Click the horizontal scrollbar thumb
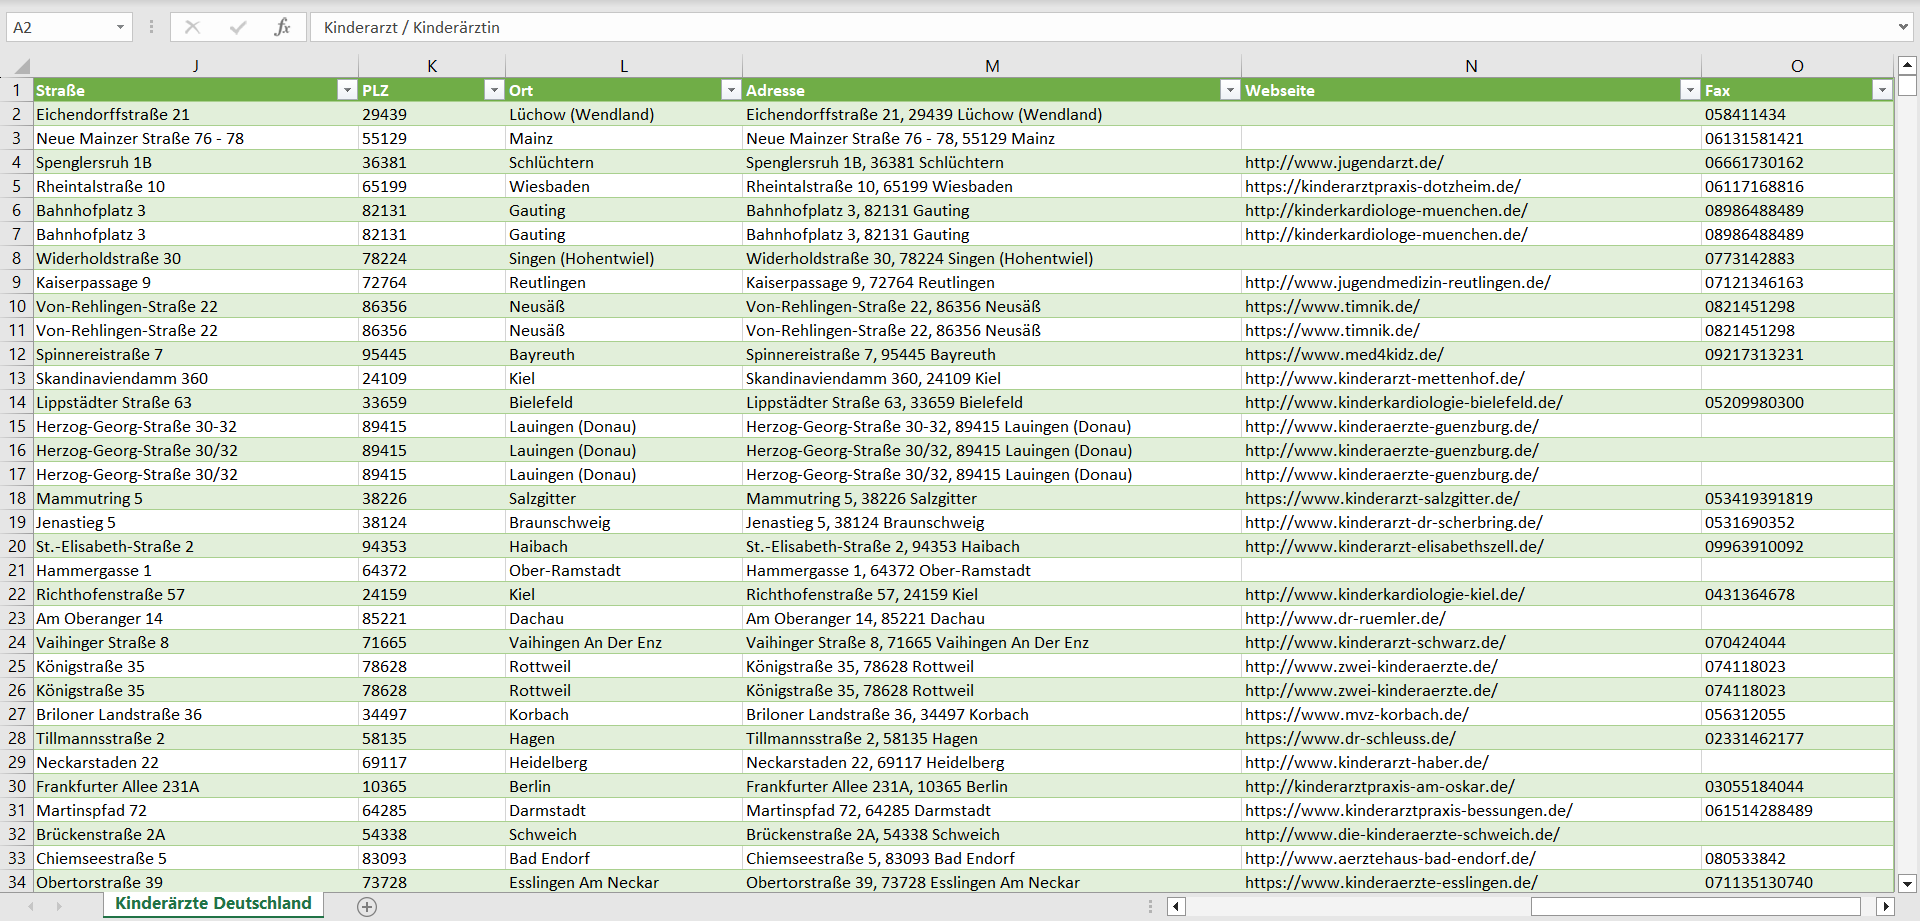The image size is (1920, 921). 1695,907
